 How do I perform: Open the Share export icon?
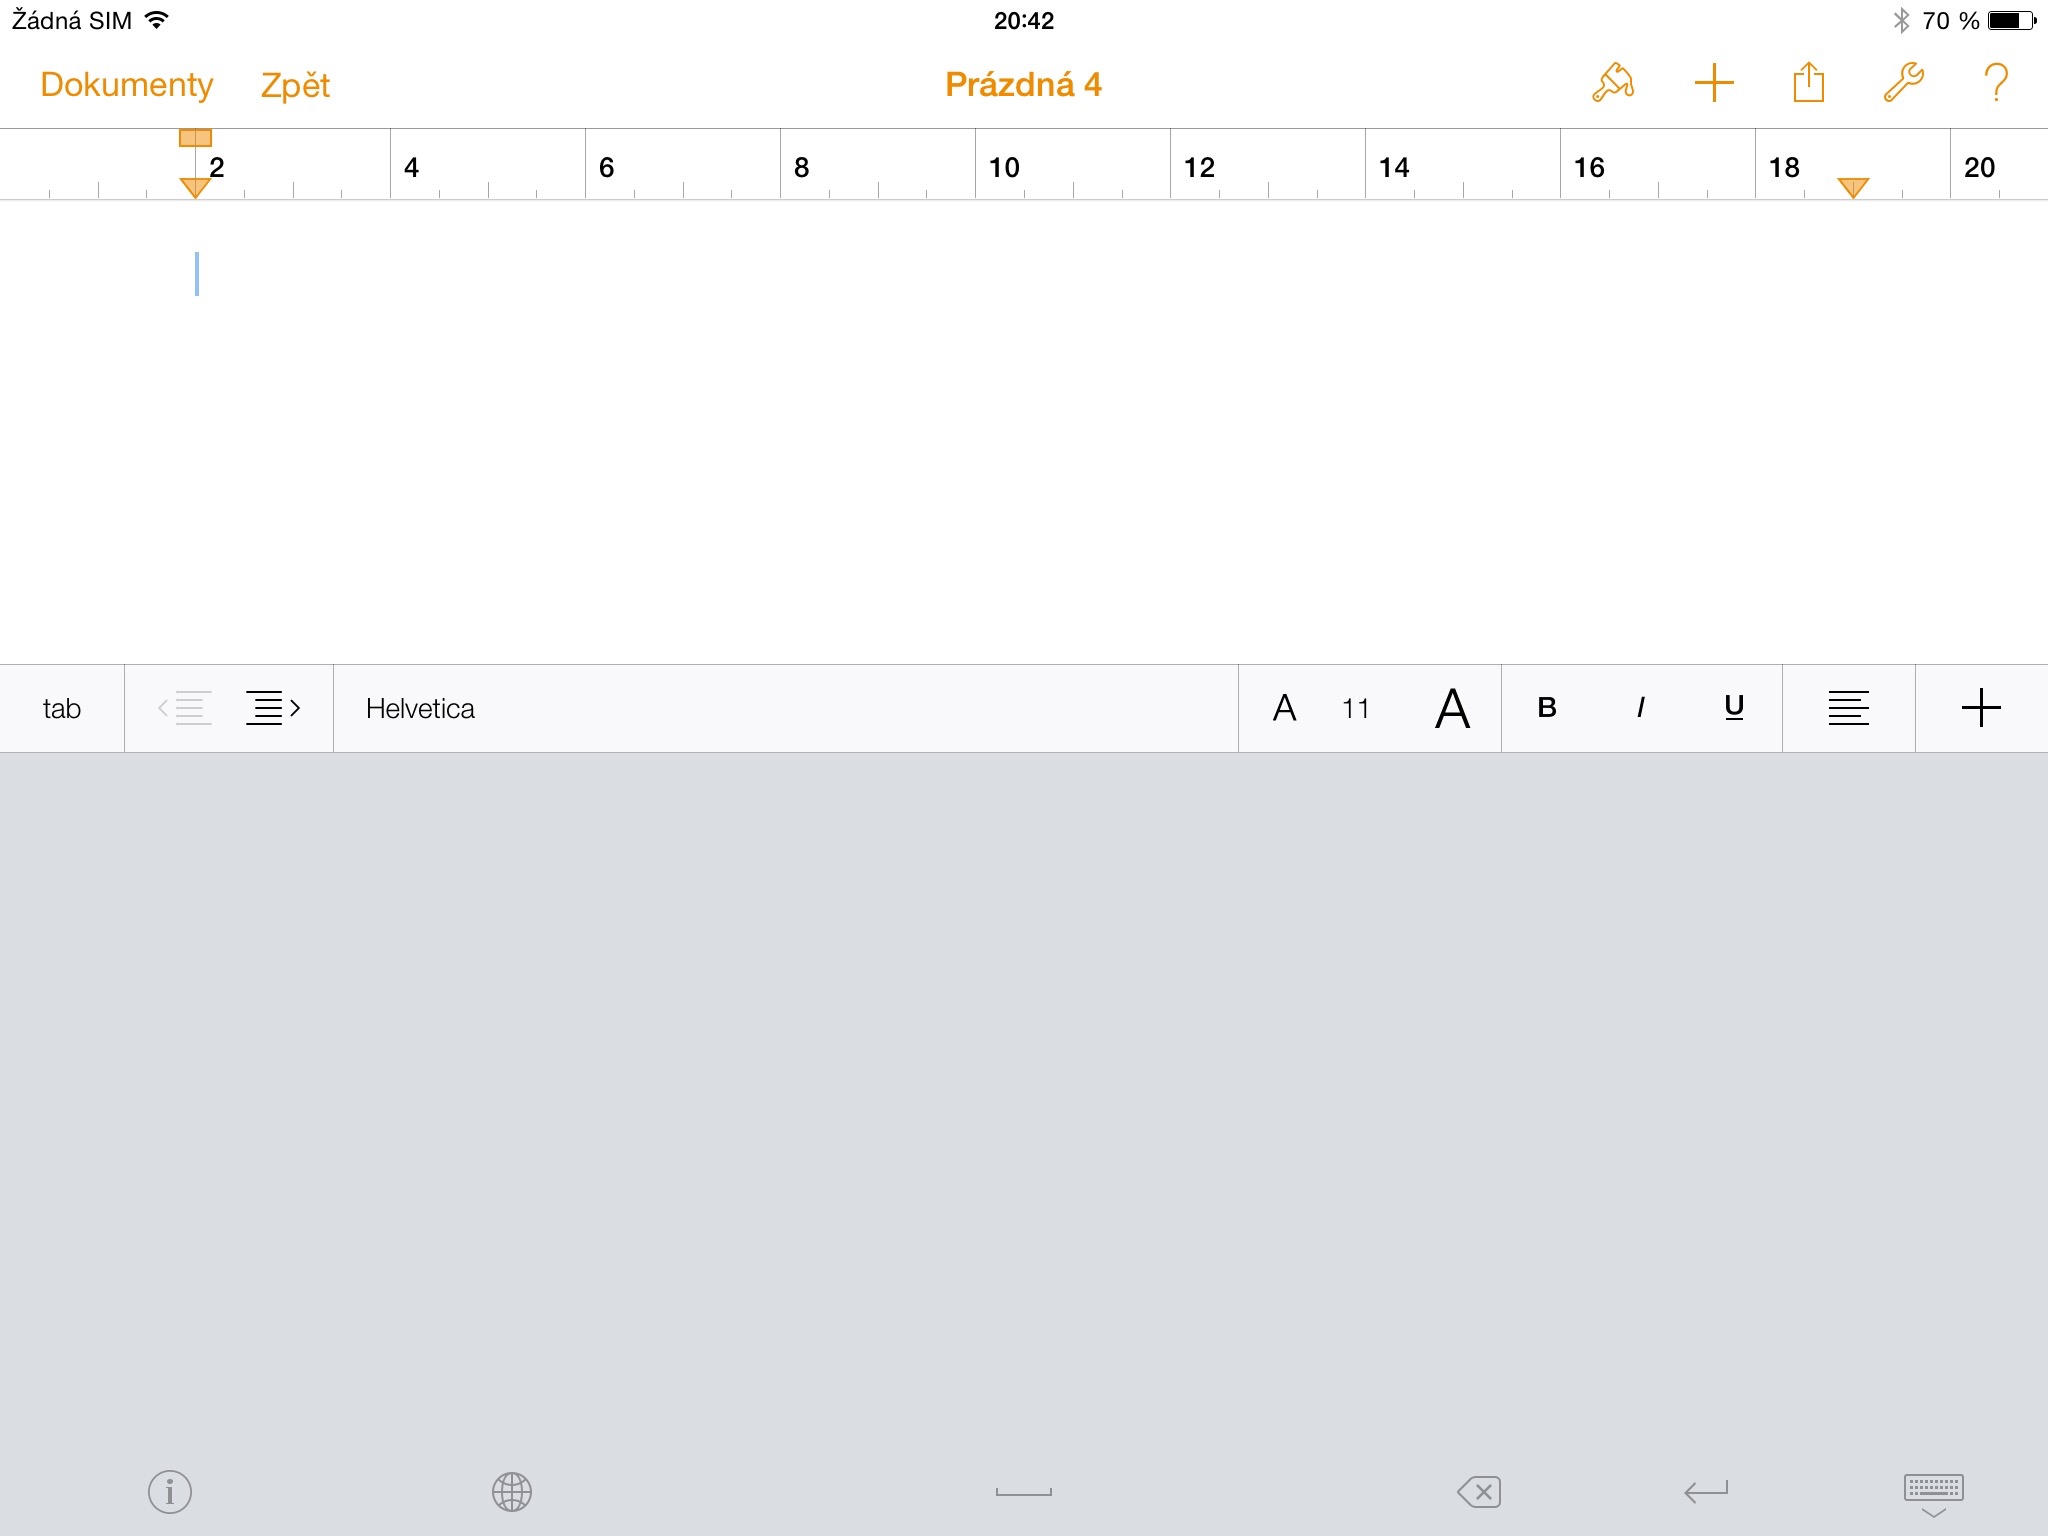coord(1808,84)
